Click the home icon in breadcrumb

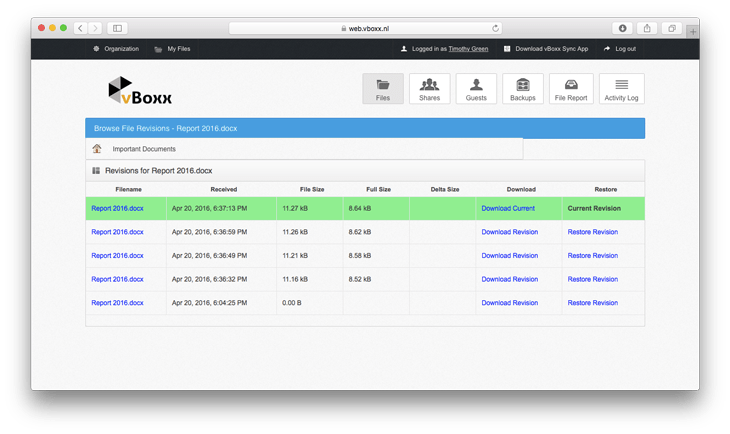pyautogui.click(x=97, y=149)
